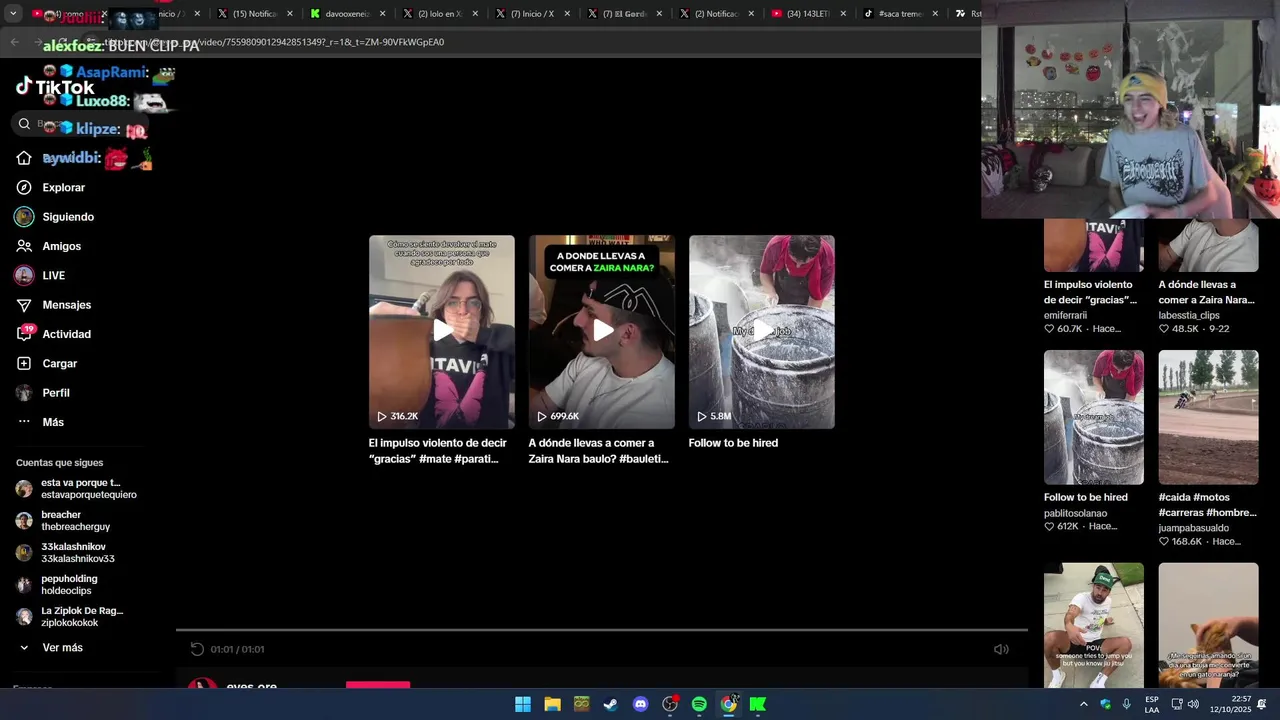Screen dimensions: 1280x720
Task: Click Cargar to upload a video
Action: [x=59, y=363]
